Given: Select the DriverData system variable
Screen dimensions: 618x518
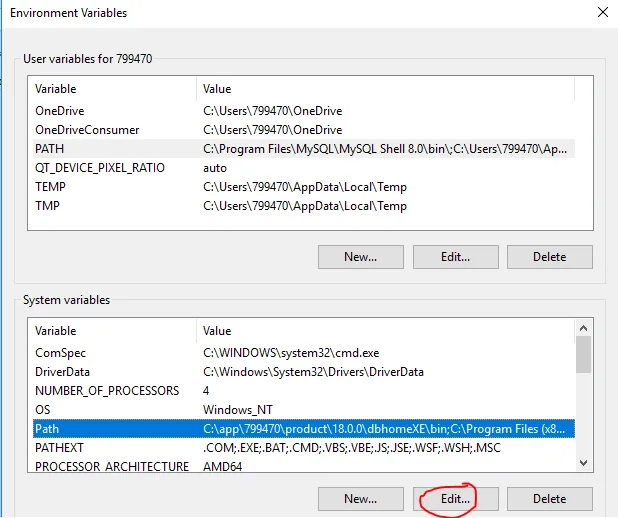Looking at the screenshot, I should (64, 372).
